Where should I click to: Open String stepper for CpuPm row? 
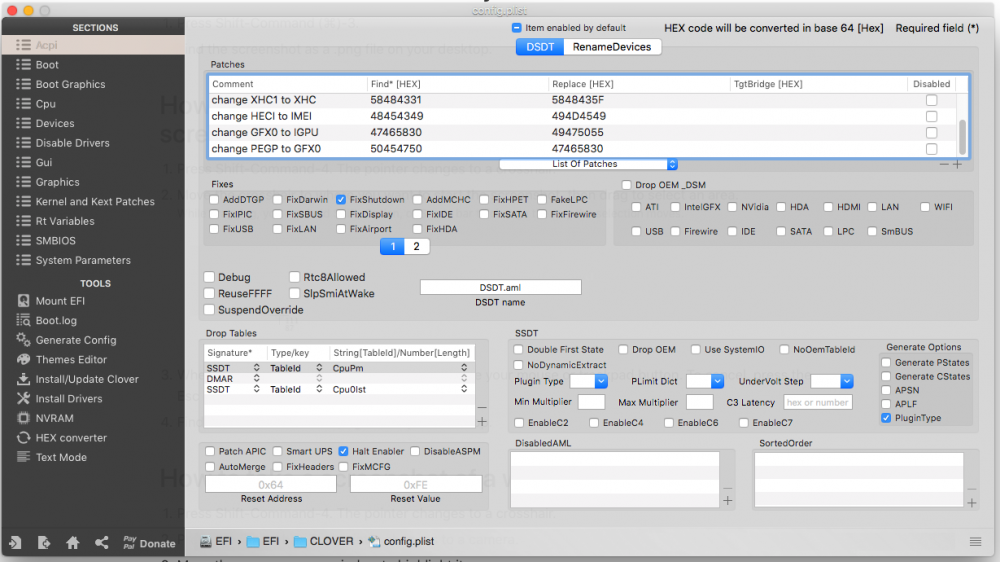click(x=464, y=368)
